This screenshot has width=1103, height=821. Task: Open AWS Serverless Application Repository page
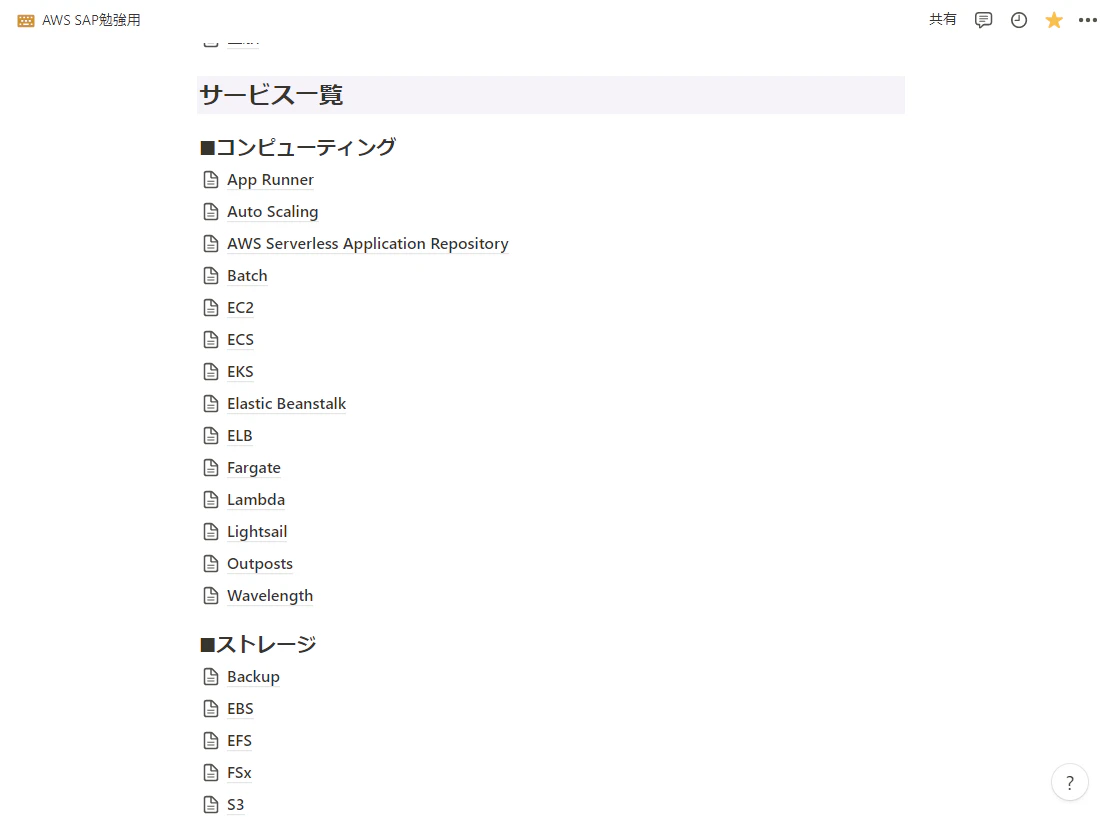coord(367,244)
